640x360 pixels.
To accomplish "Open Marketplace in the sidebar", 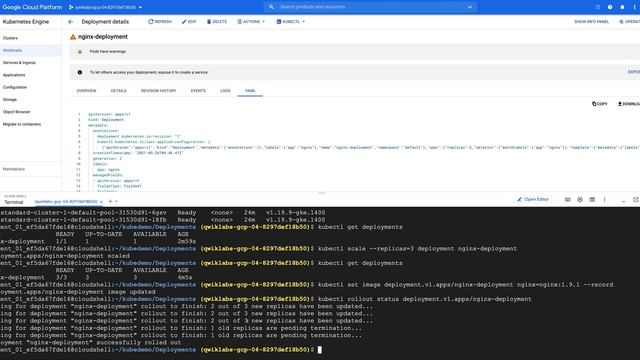I will (14, 169).
